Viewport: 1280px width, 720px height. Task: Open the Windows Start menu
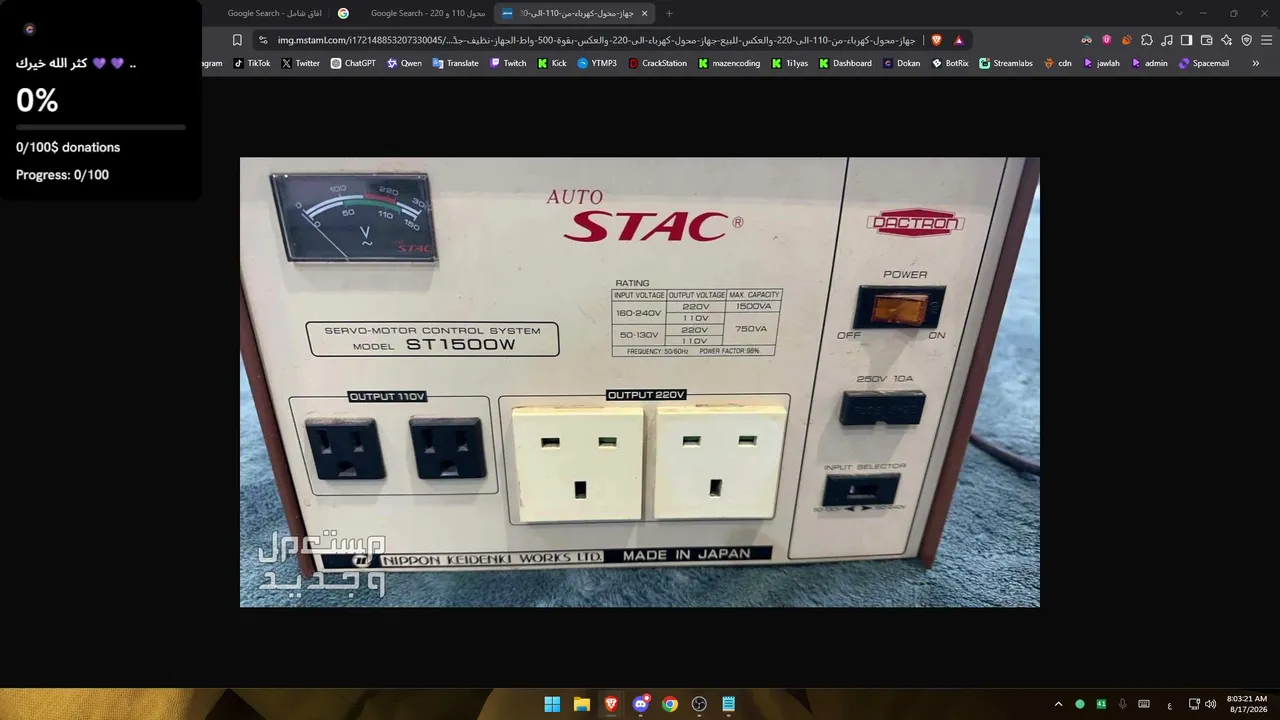point(552,704)
